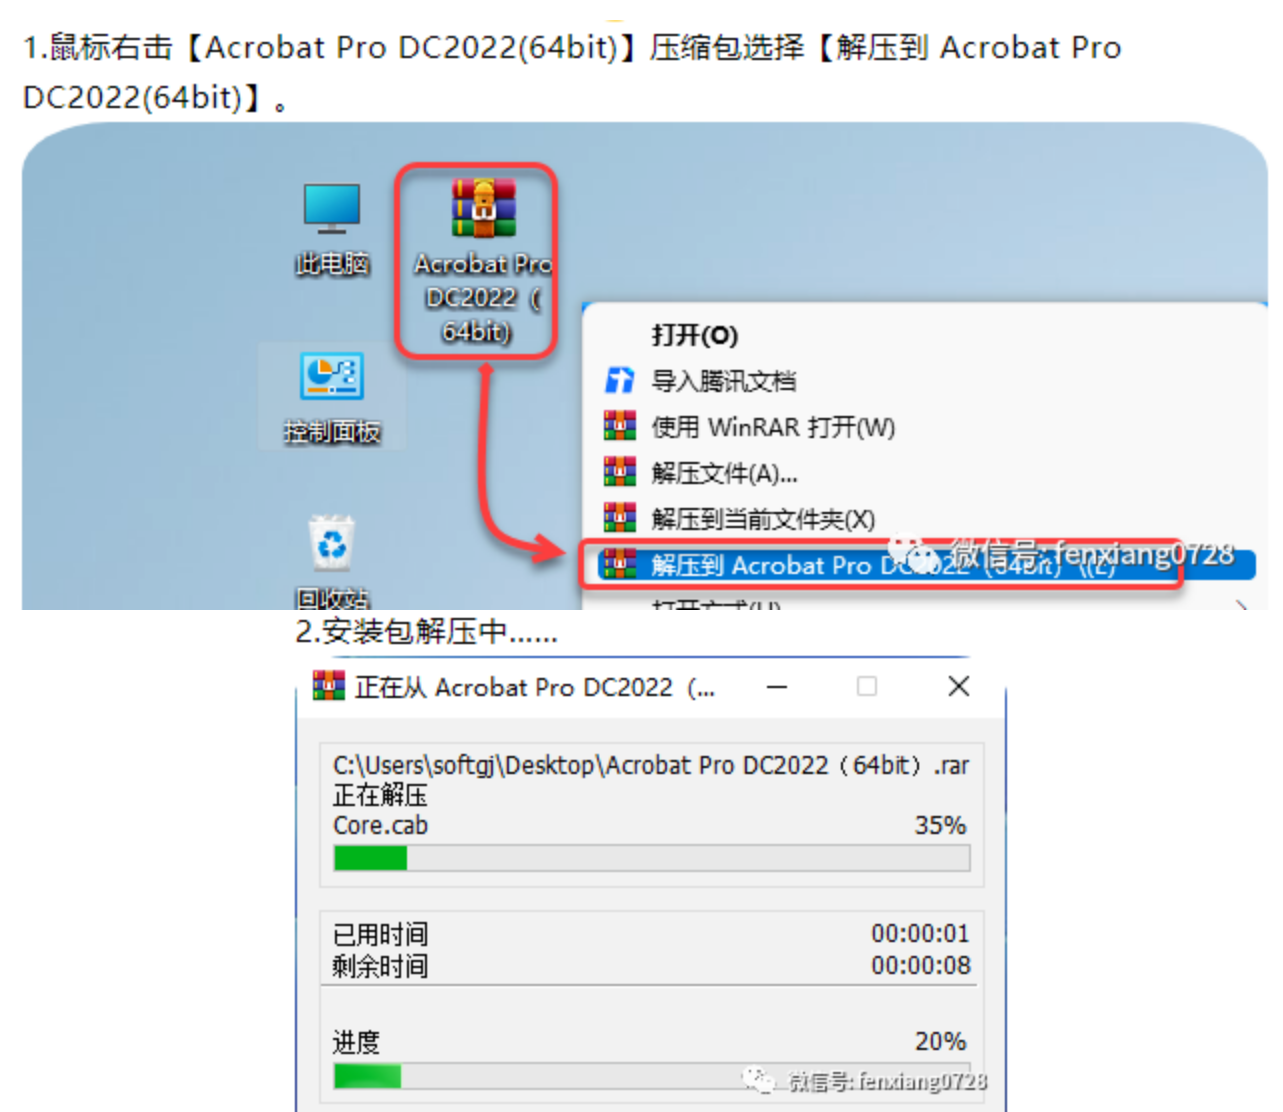Choose 打开(O) from the context menu
Screen dimensions: 1283x1112
coord(695,335)
